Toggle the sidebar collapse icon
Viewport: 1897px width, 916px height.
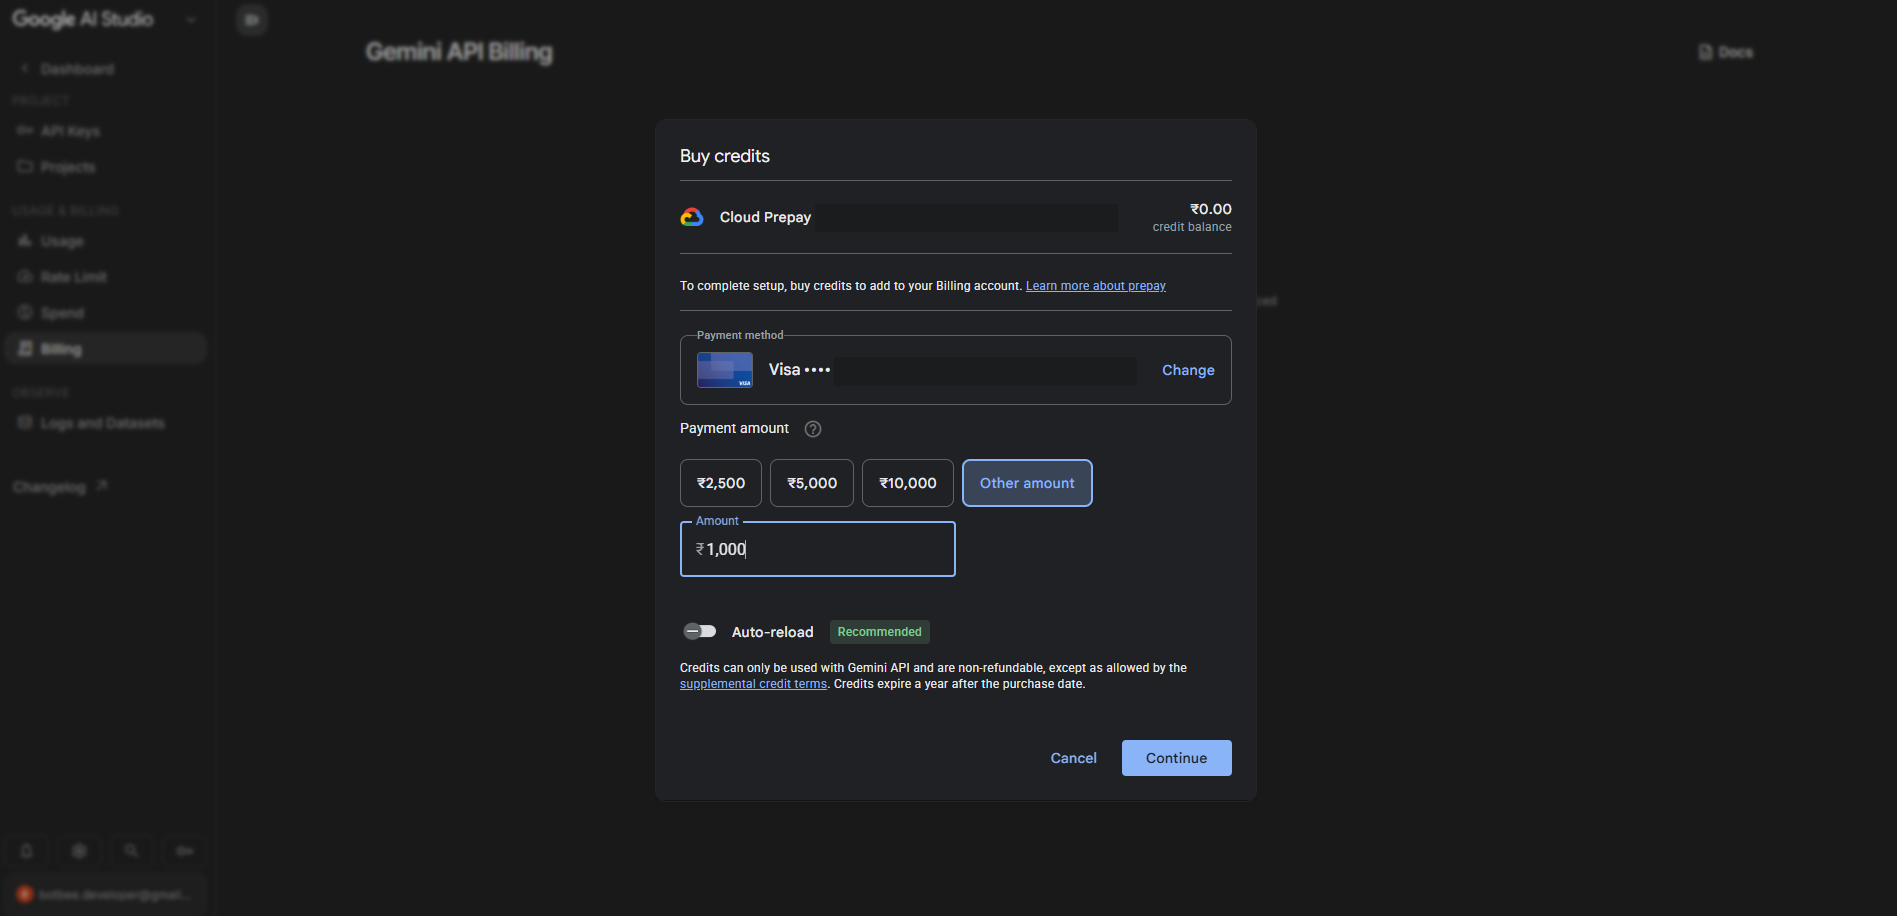[x=252, y=19]
